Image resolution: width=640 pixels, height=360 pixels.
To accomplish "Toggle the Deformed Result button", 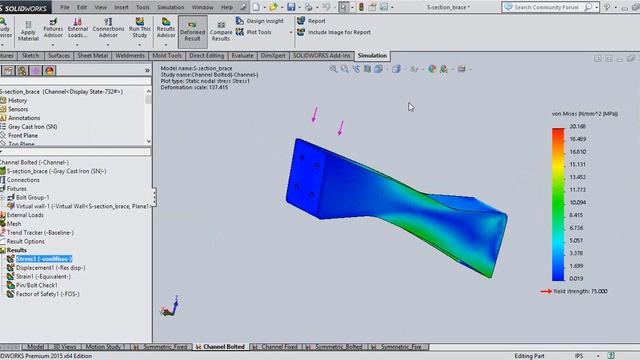I will pyautogui.click(x=193, y=31).
